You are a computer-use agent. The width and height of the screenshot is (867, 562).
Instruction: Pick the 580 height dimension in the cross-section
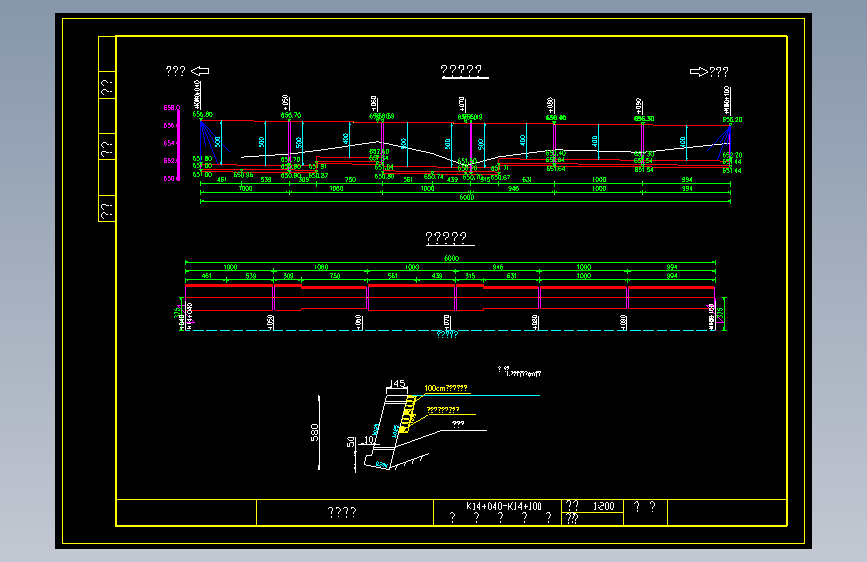(x=315, y=432)
